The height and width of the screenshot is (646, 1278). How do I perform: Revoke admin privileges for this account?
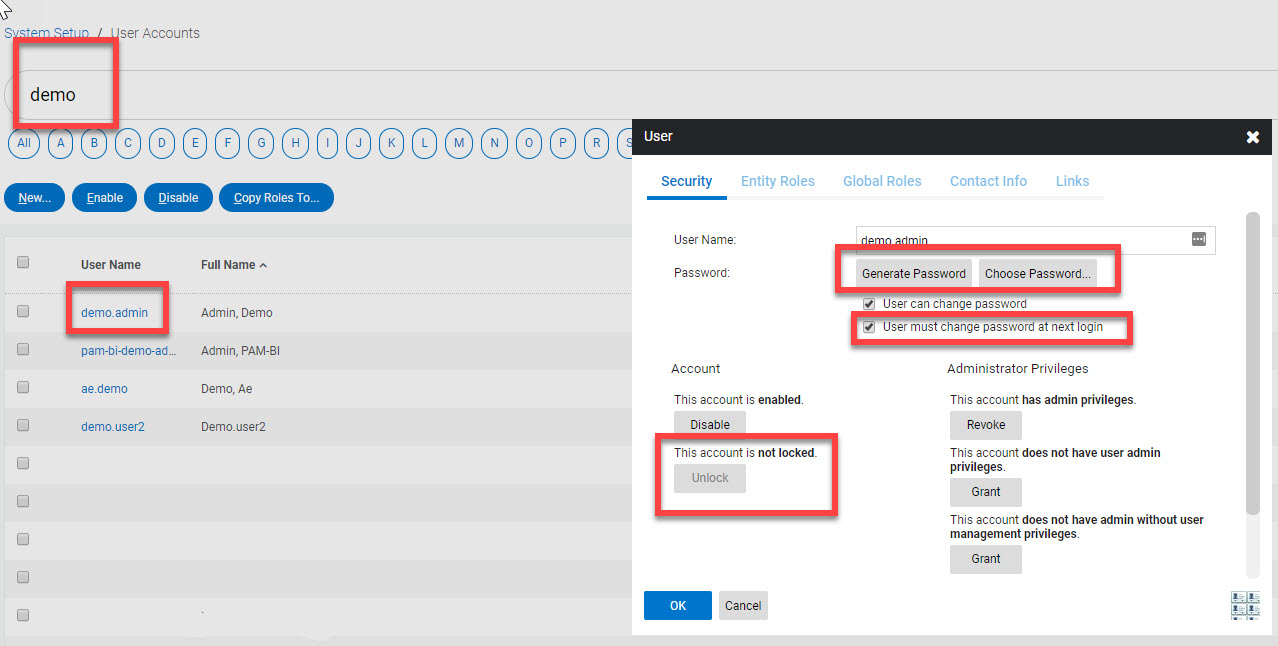coord(985,425)
